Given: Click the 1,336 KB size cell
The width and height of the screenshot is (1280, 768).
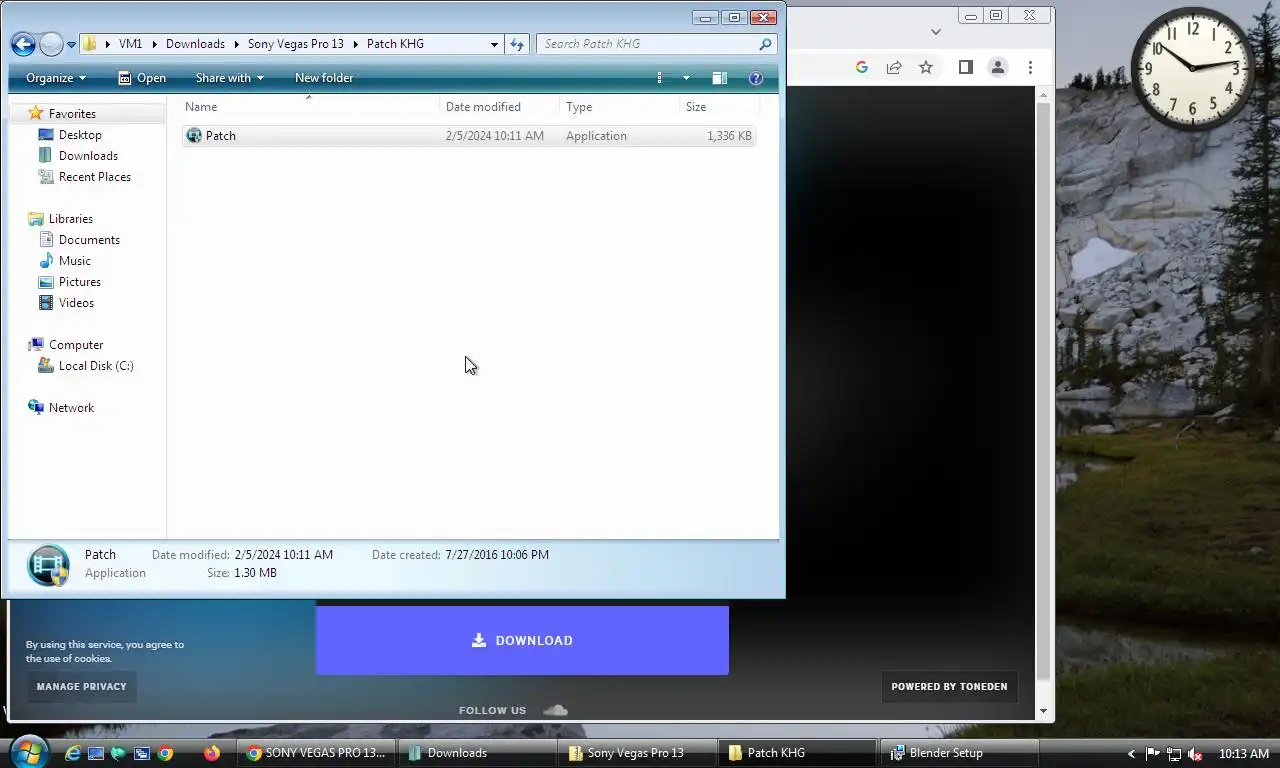Looking at the screenshot, I should 729,136.
